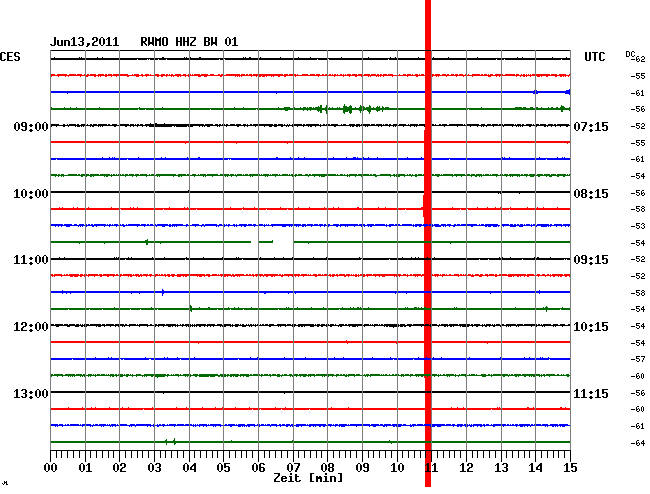Click the 15 minute axis tick label
The image size is (650, 494).
570,468
